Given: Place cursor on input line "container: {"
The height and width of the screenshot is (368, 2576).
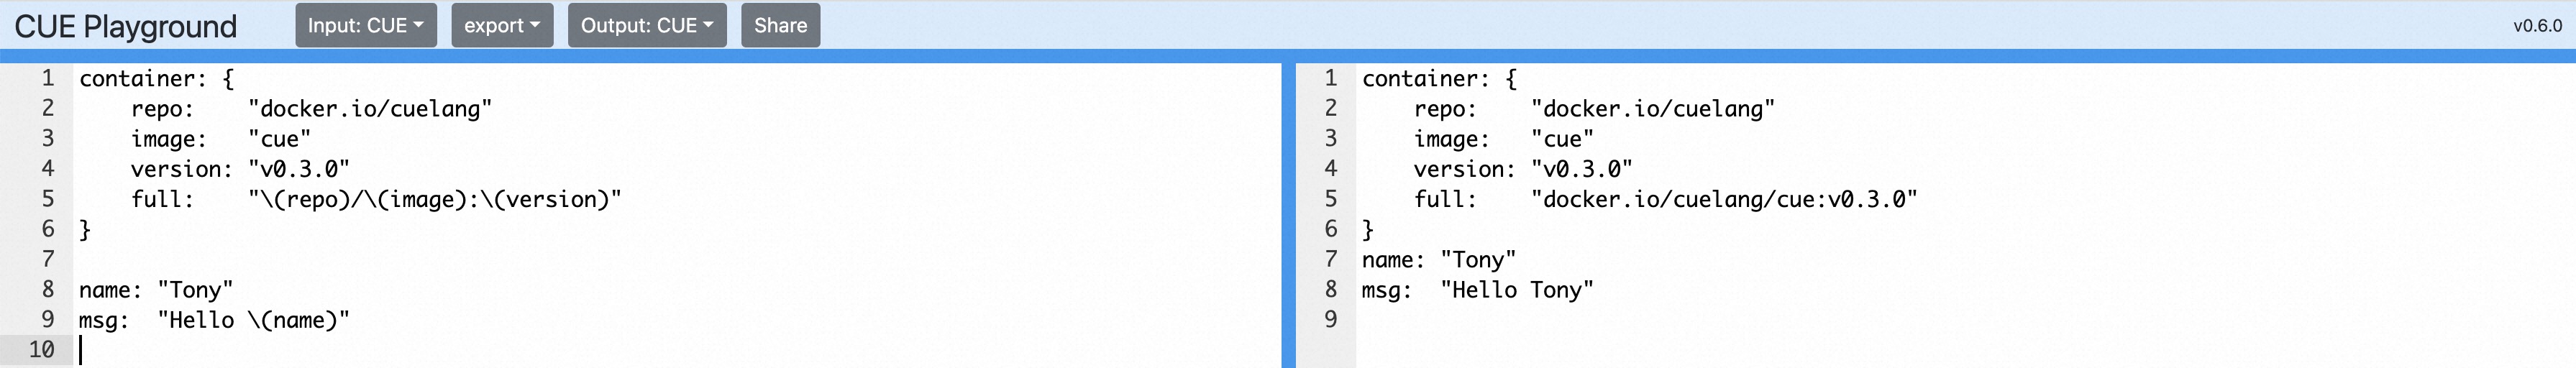Looking at the screenshot, I should click(x=156, y=79).
